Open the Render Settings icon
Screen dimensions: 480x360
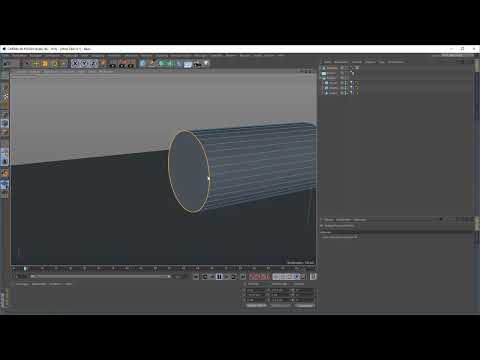(131, 64)
